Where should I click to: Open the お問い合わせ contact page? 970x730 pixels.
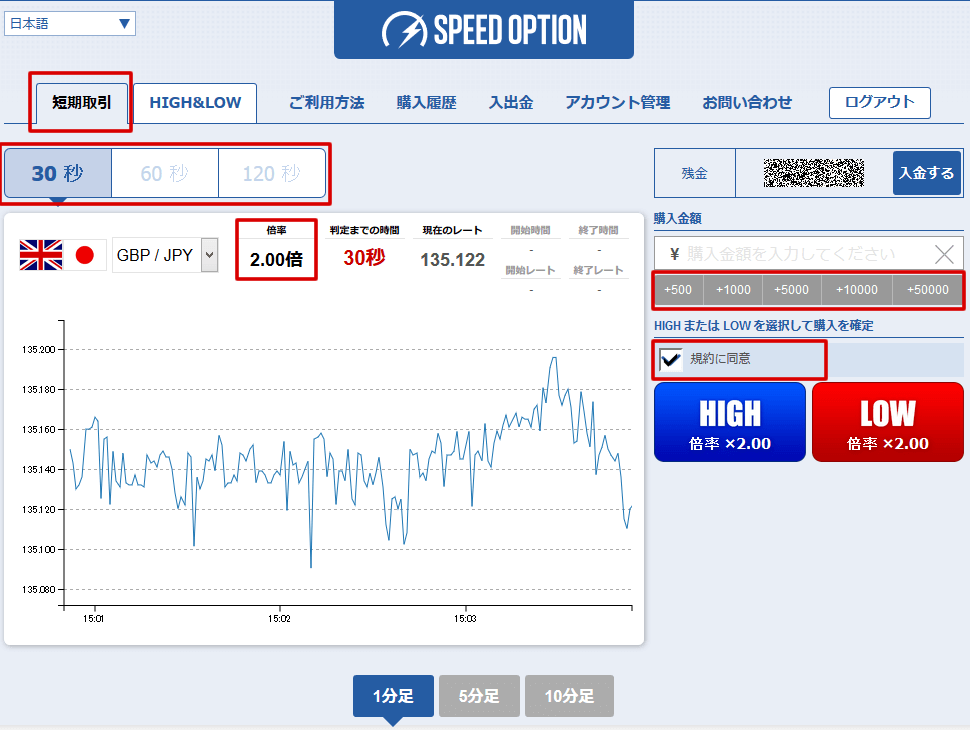pyautogui.click(x=747, y=103)
